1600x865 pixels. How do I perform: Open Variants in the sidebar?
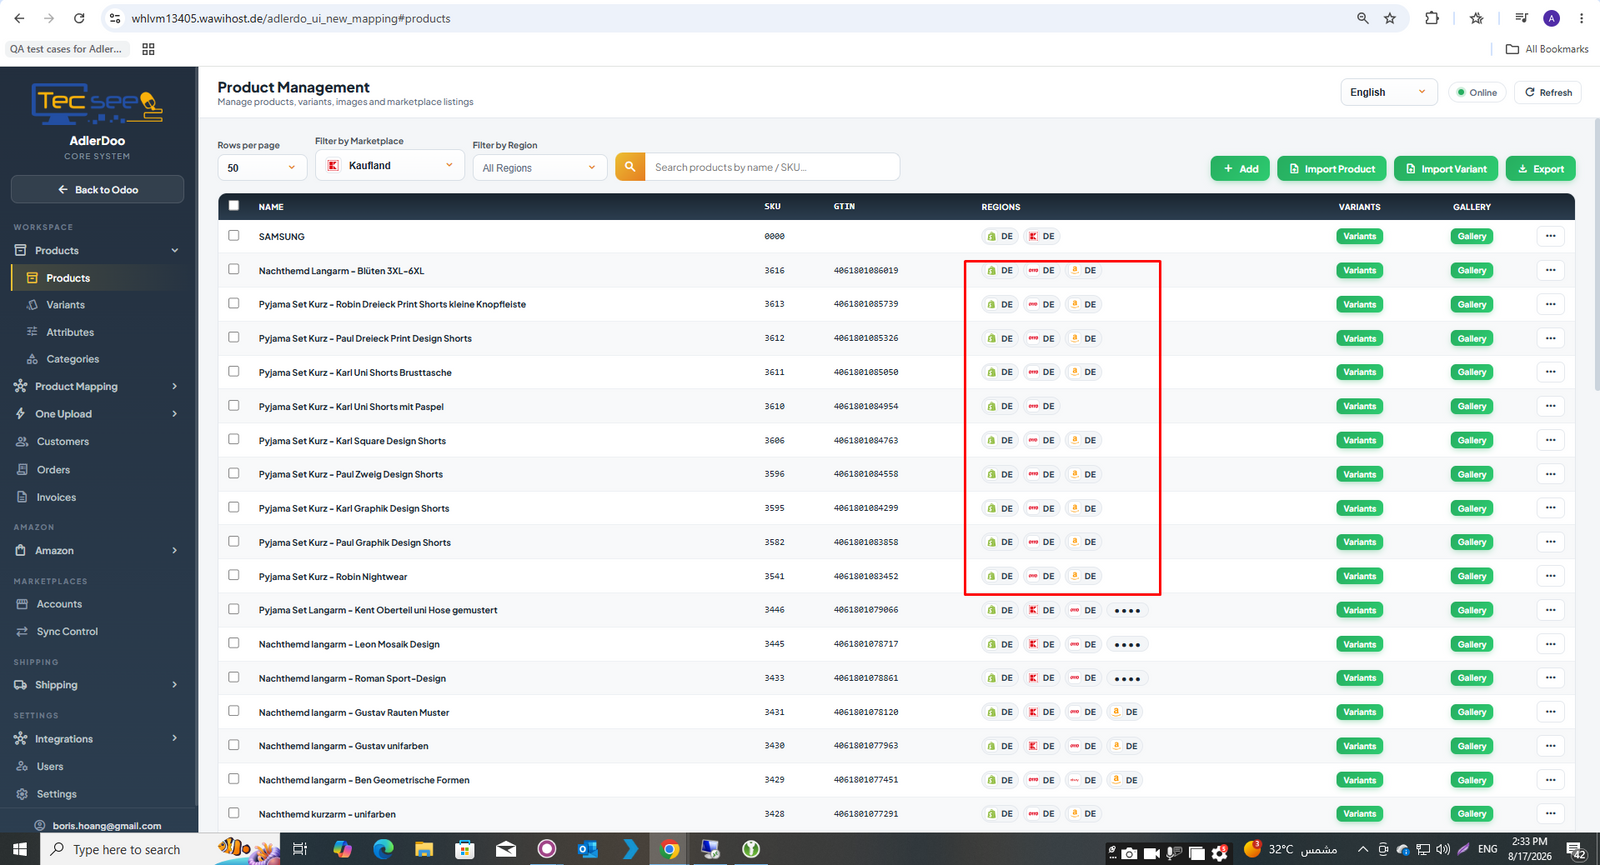pyautogui.click(x=66, y=305)
